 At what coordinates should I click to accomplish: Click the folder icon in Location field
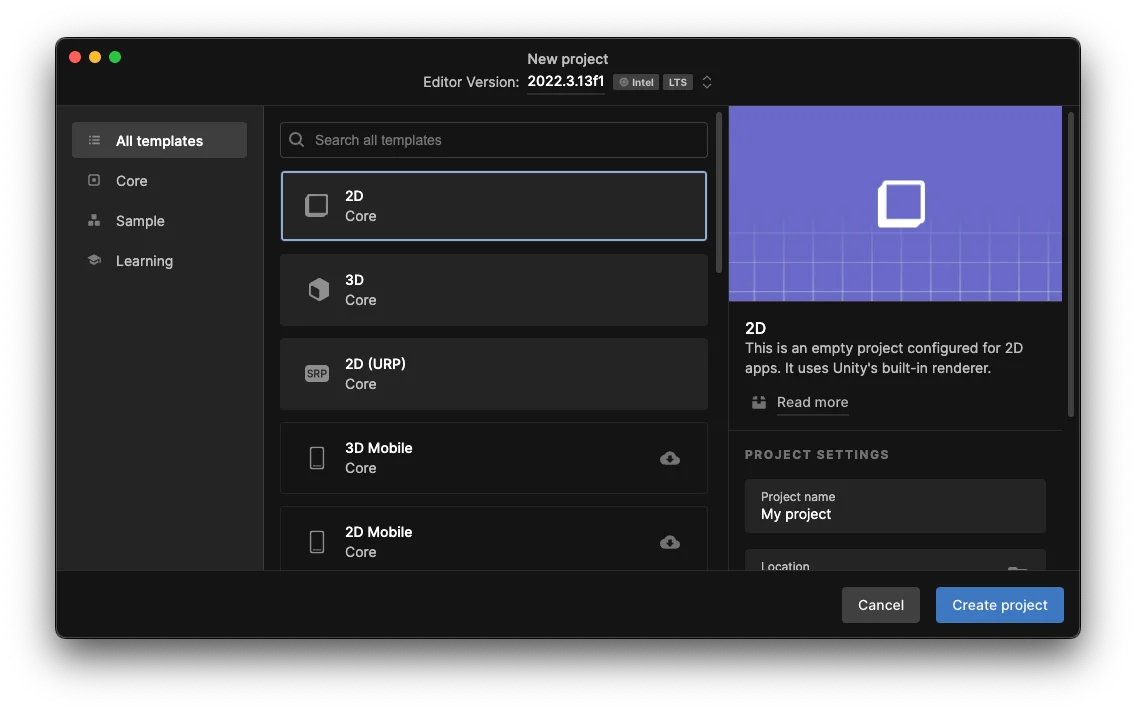[x=1017, y=567]
